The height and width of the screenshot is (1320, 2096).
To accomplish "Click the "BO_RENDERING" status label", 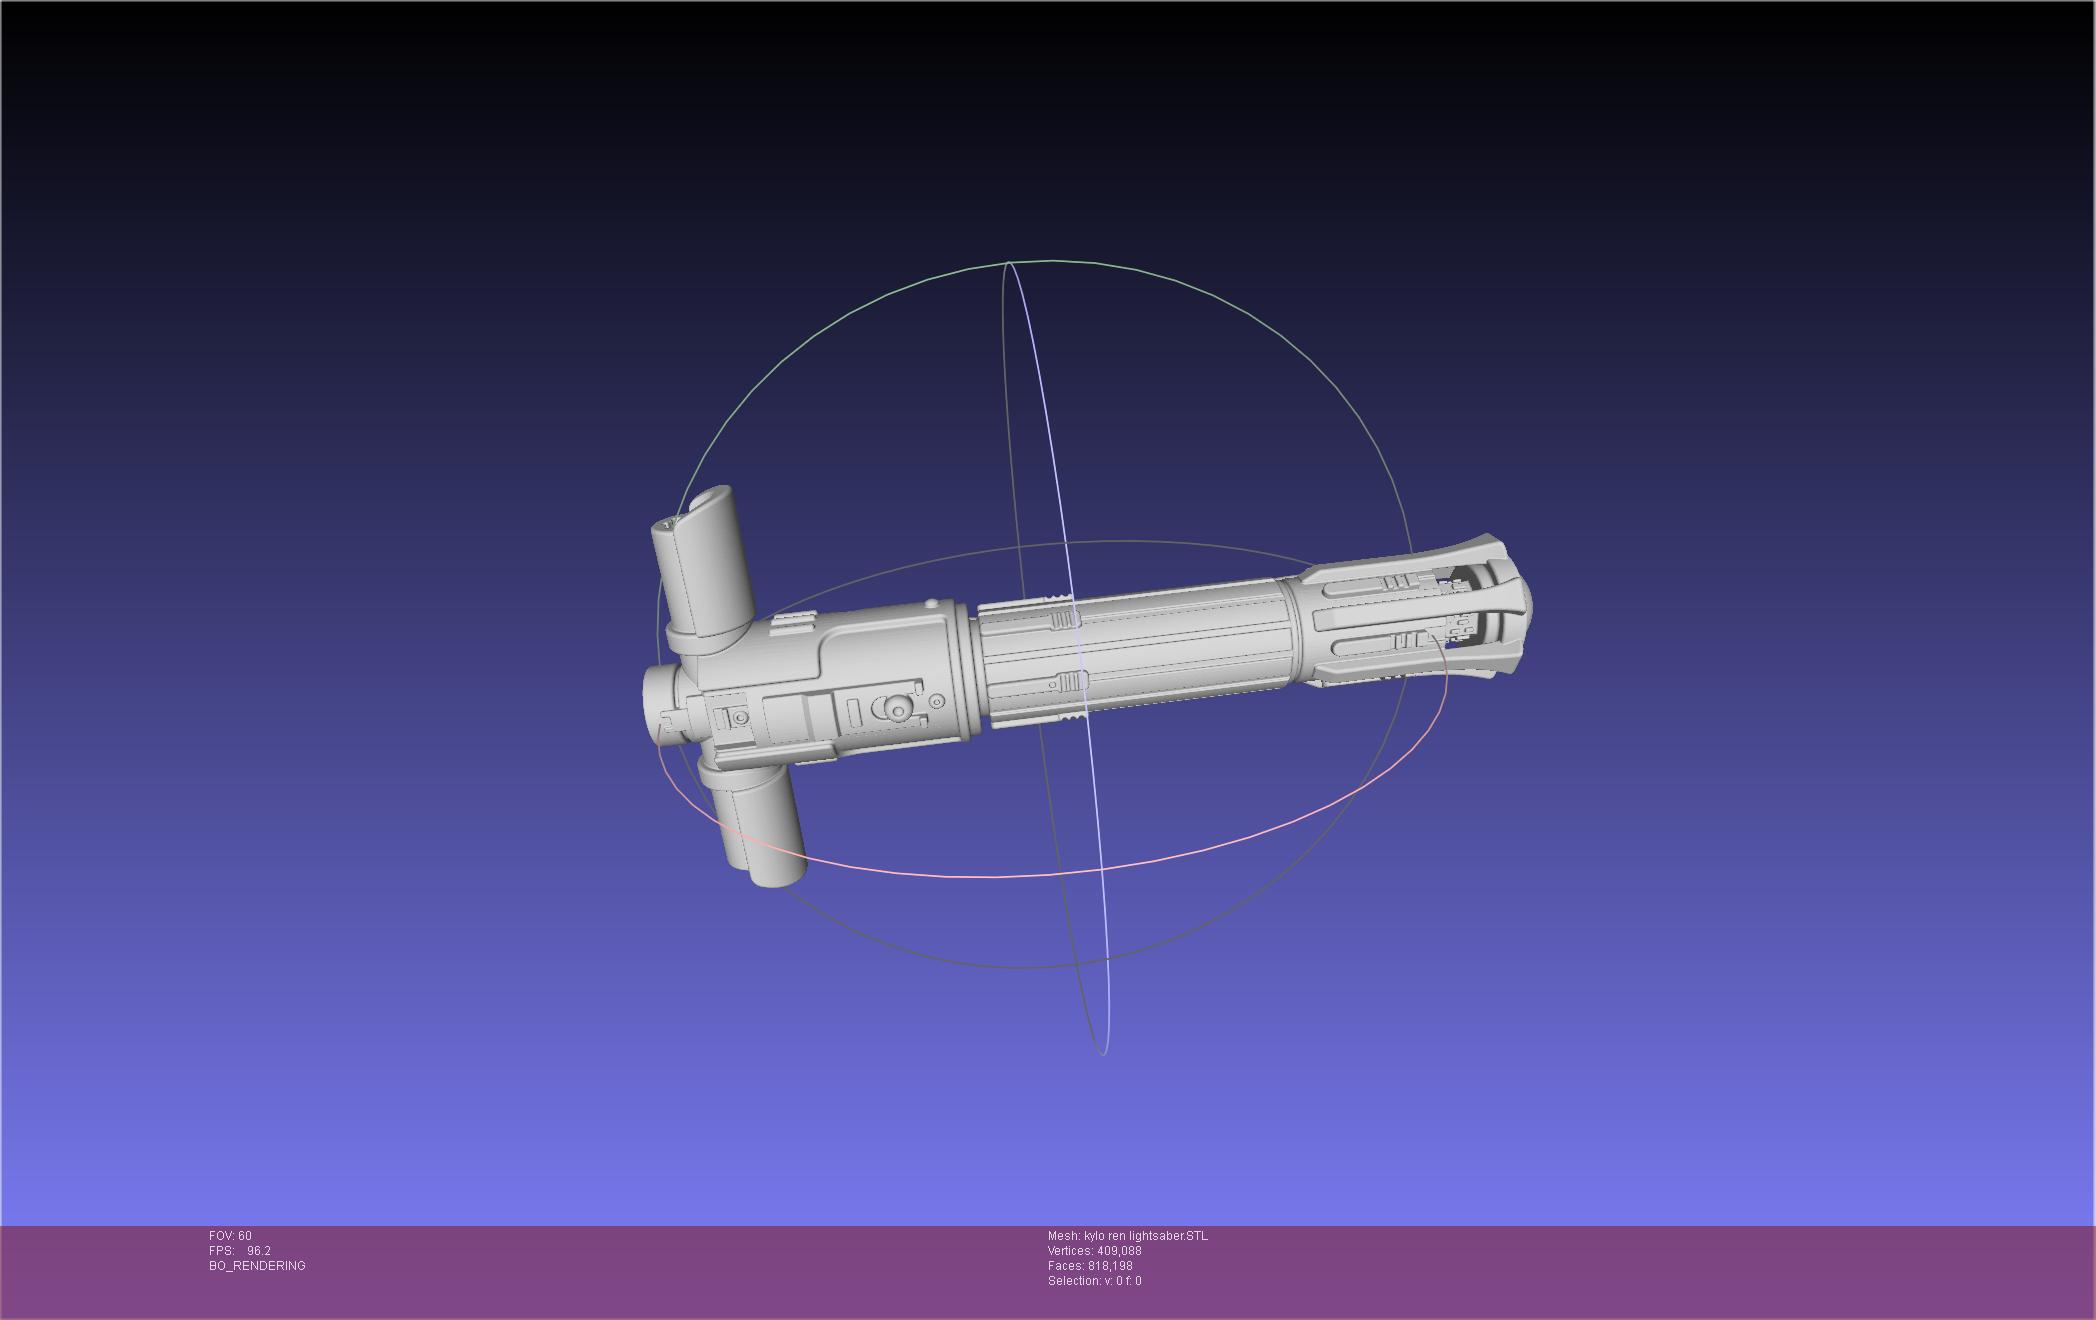I will pos(257,1266).
